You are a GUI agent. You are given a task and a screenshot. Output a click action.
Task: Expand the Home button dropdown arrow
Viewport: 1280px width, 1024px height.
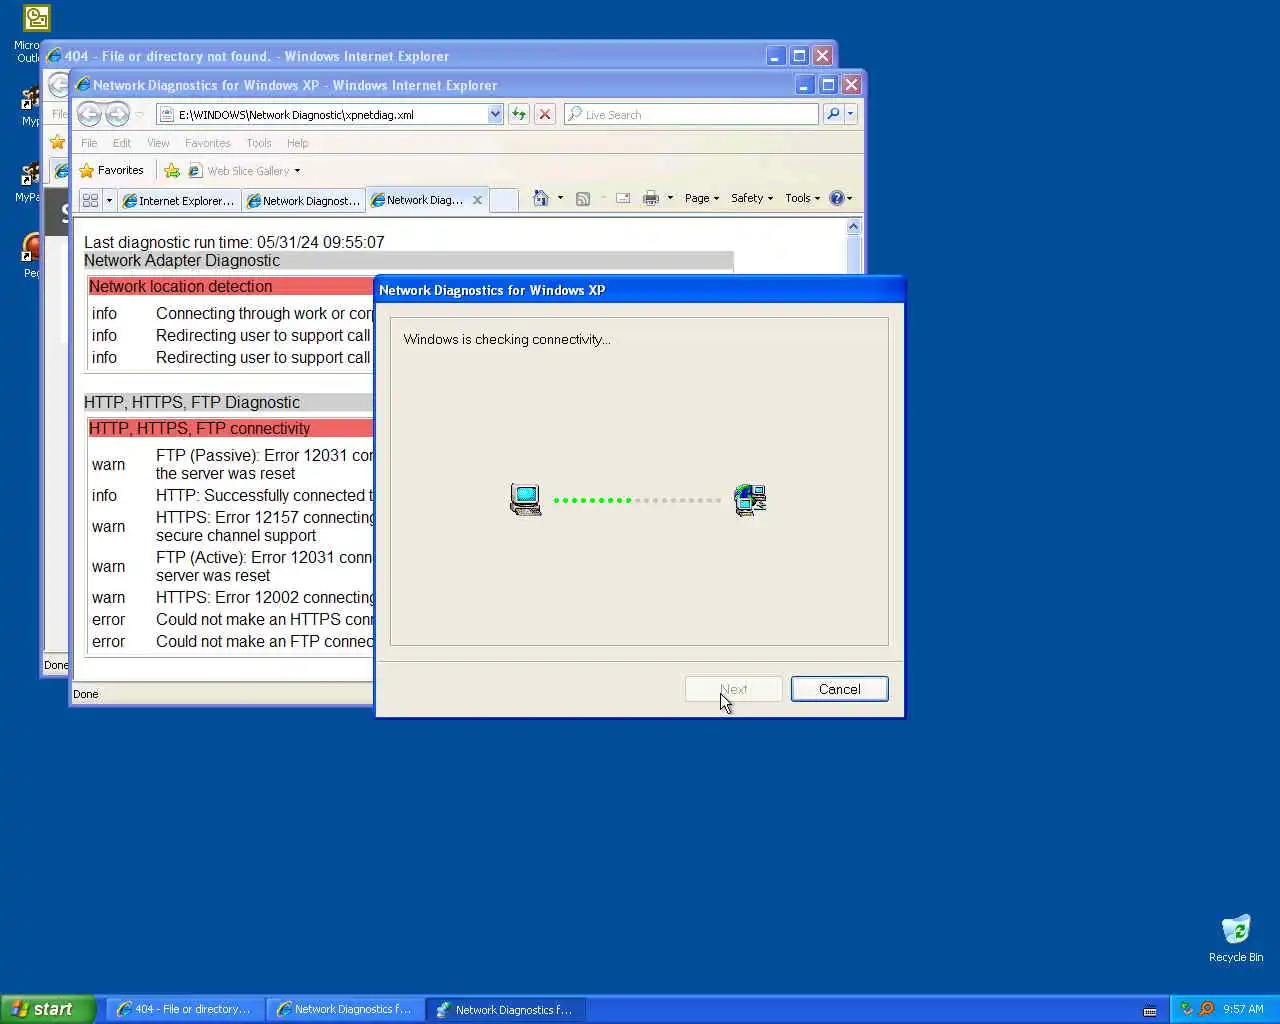pos(560,198)
